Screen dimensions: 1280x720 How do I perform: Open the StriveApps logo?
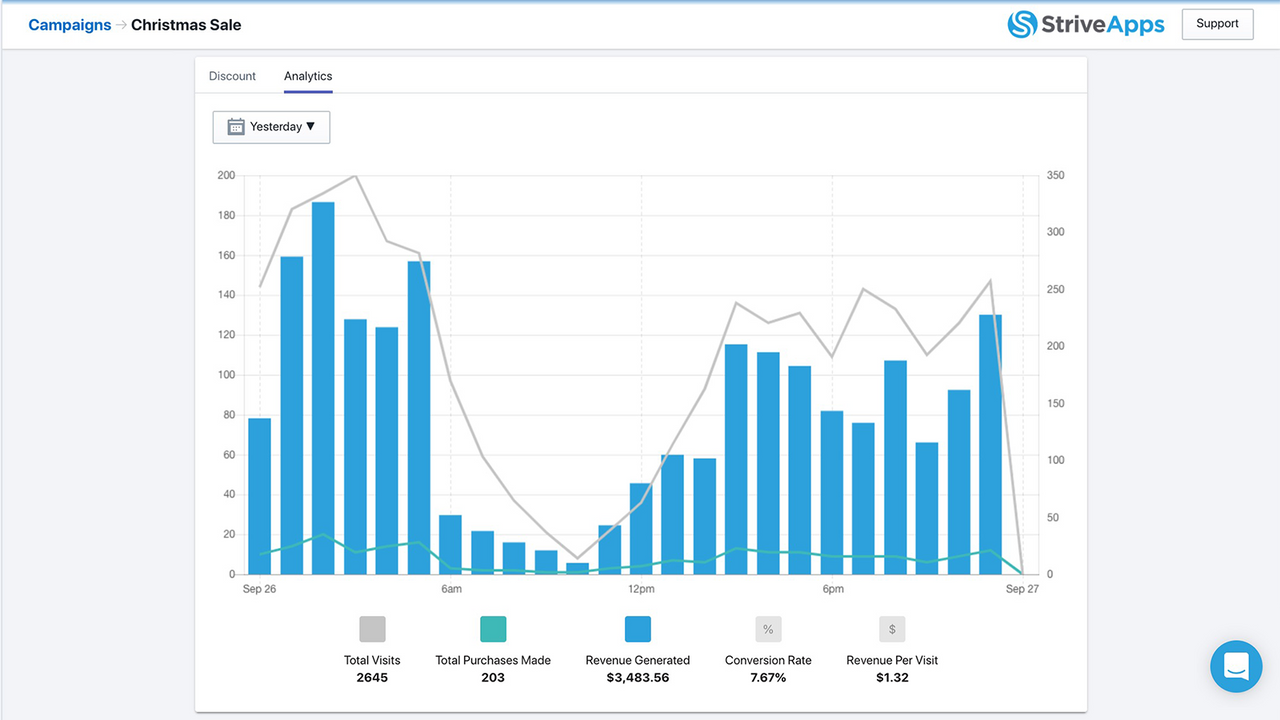(x=1086, y=24)
